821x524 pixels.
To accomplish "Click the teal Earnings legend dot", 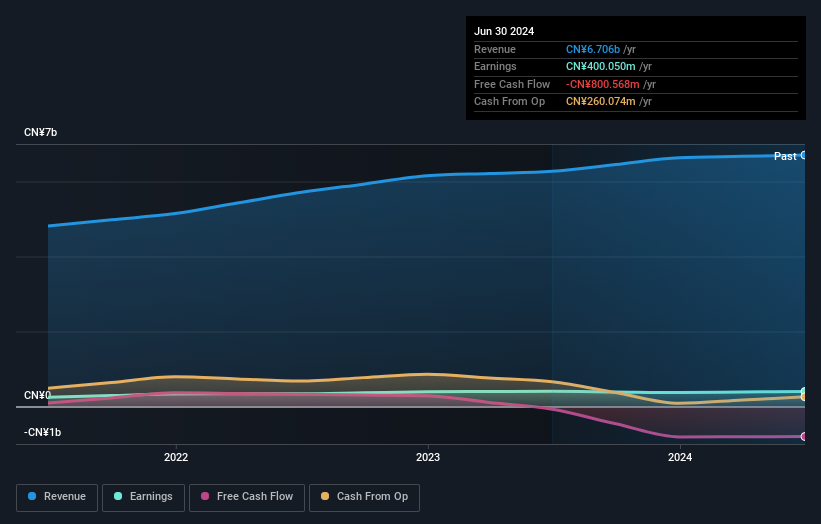I will (x=118, y=496).
